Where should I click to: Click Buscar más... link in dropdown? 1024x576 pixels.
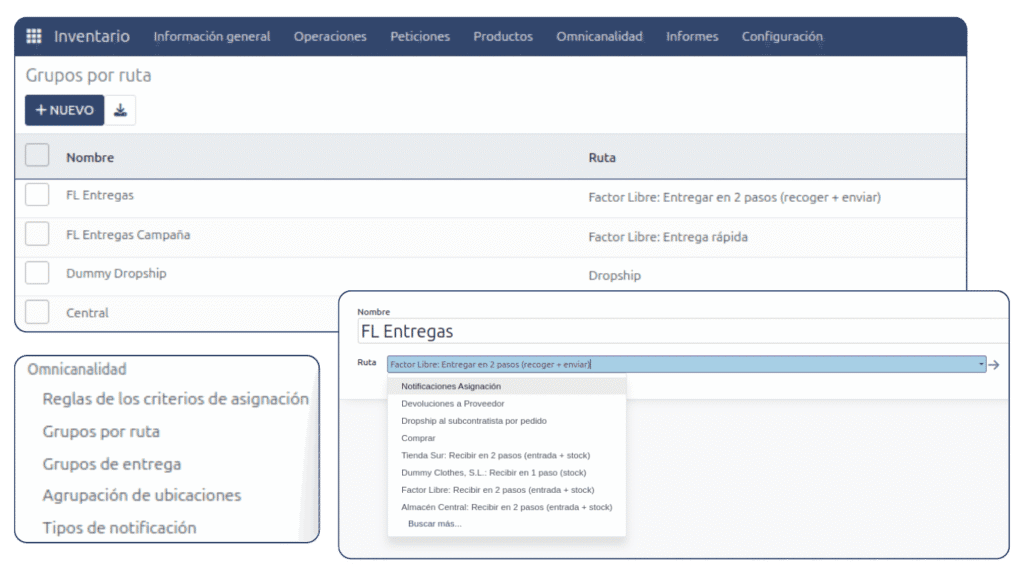[434, 524]
